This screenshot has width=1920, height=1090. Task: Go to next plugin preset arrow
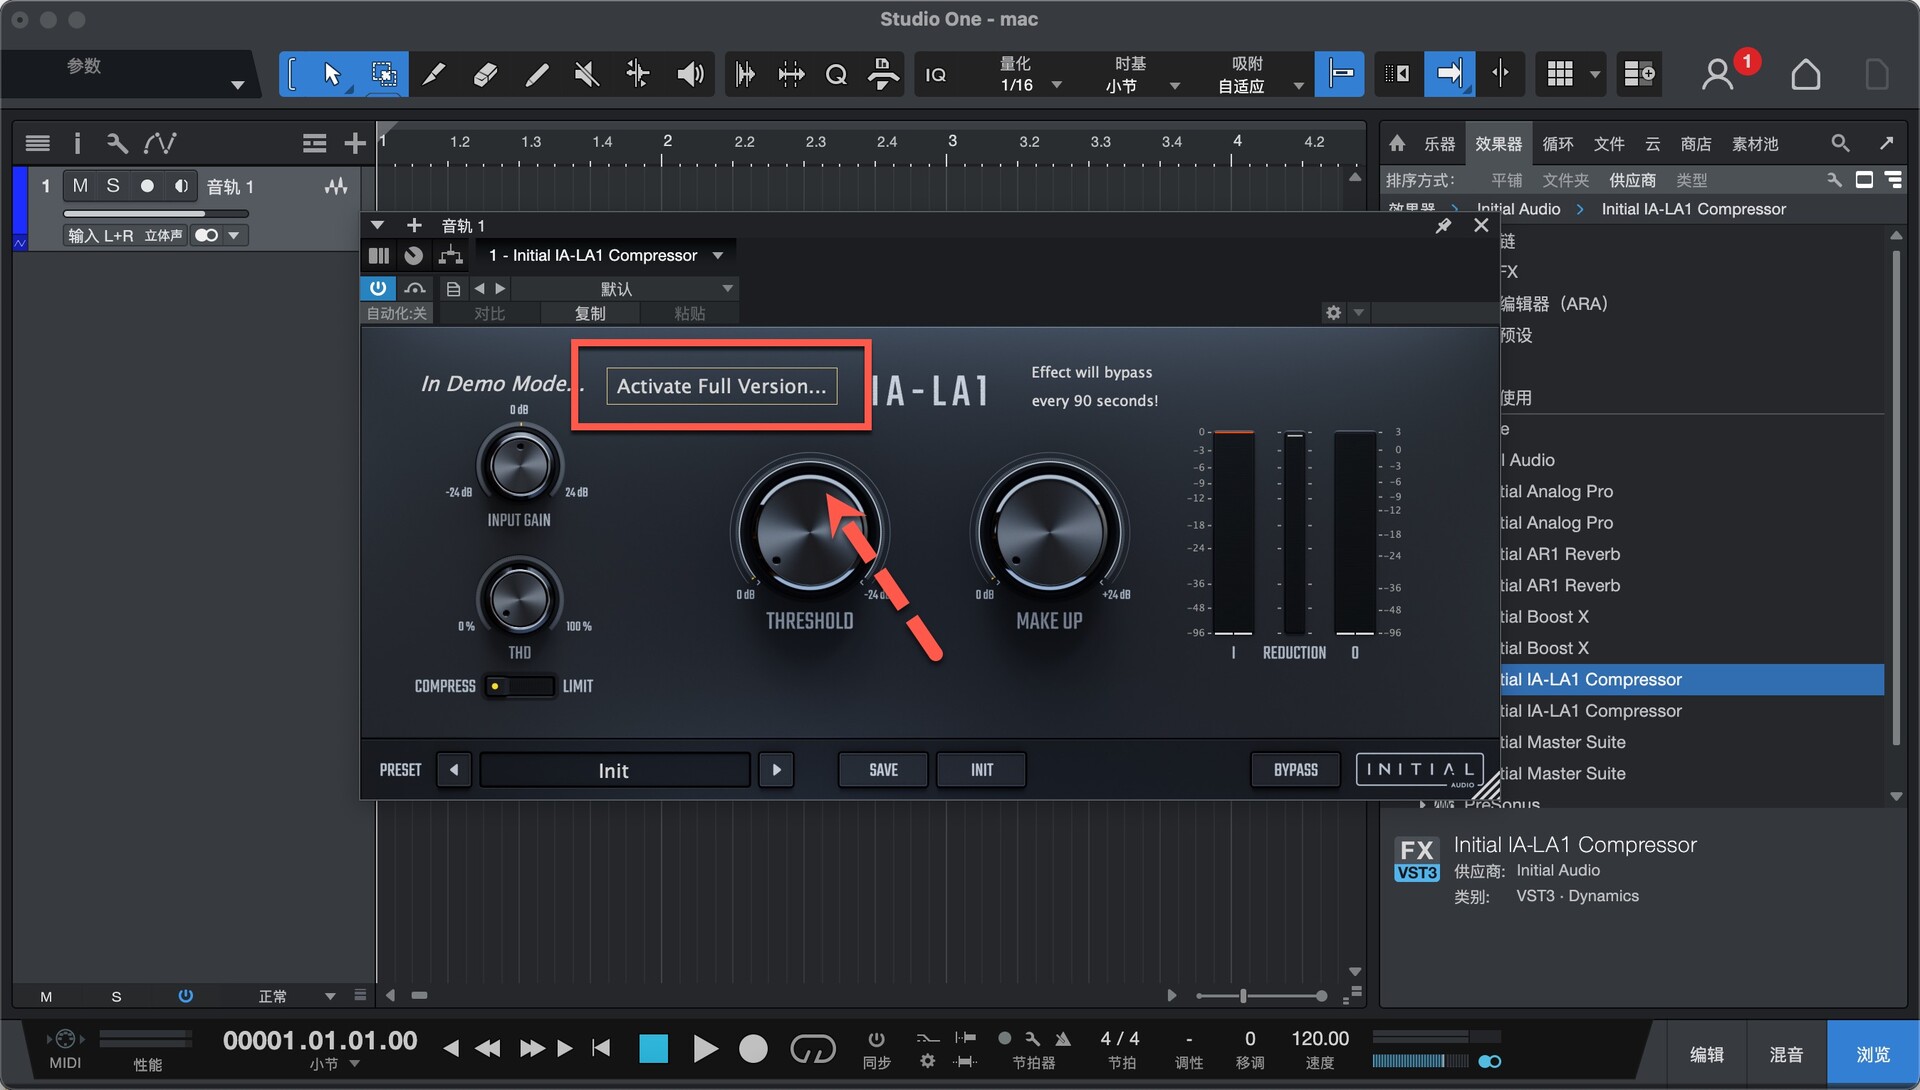point(776,770)
